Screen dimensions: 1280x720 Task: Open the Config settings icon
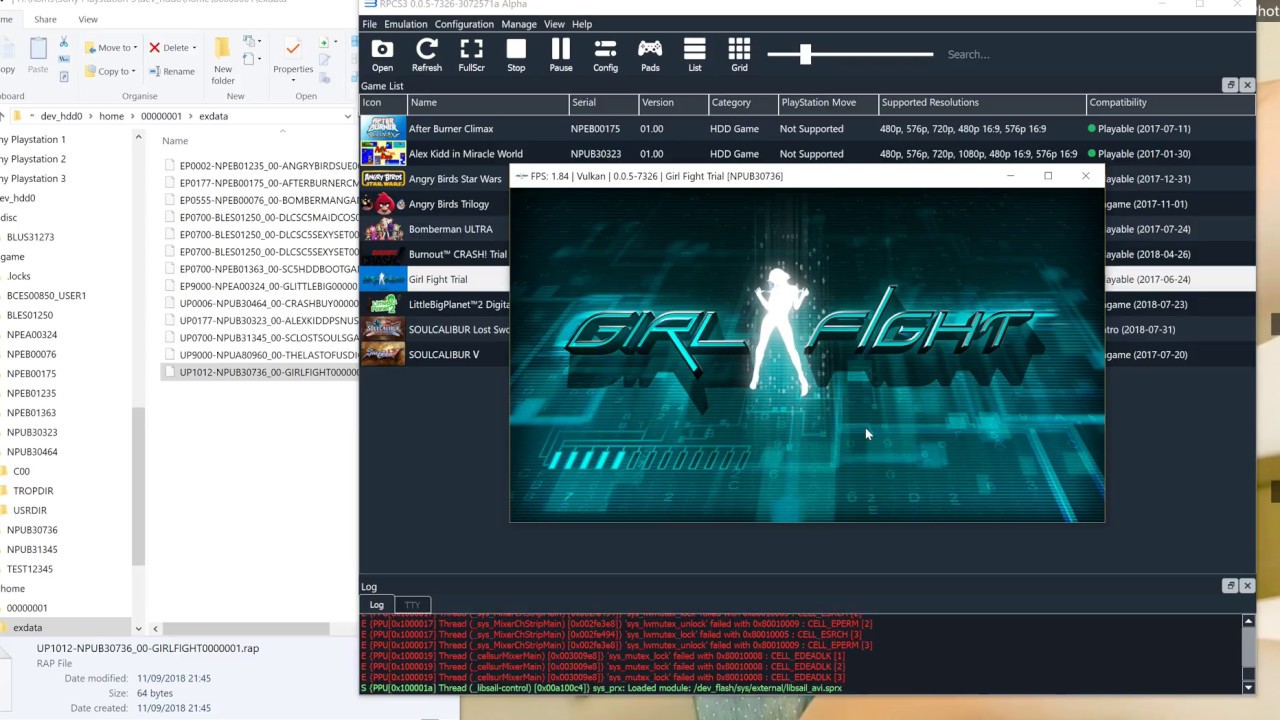pos(605,55)
